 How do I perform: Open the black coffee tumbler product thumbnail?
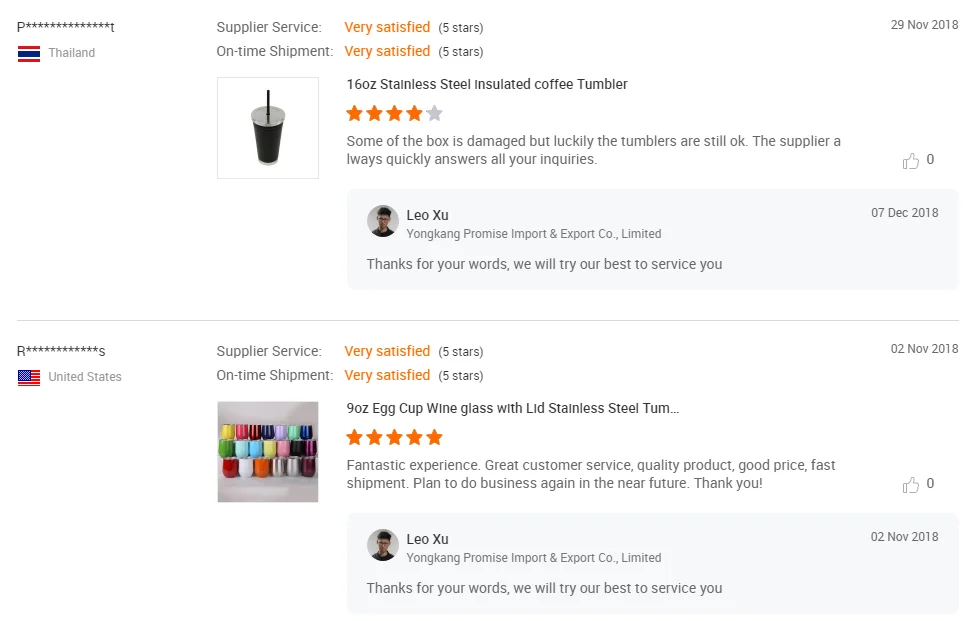click(268, 128)
